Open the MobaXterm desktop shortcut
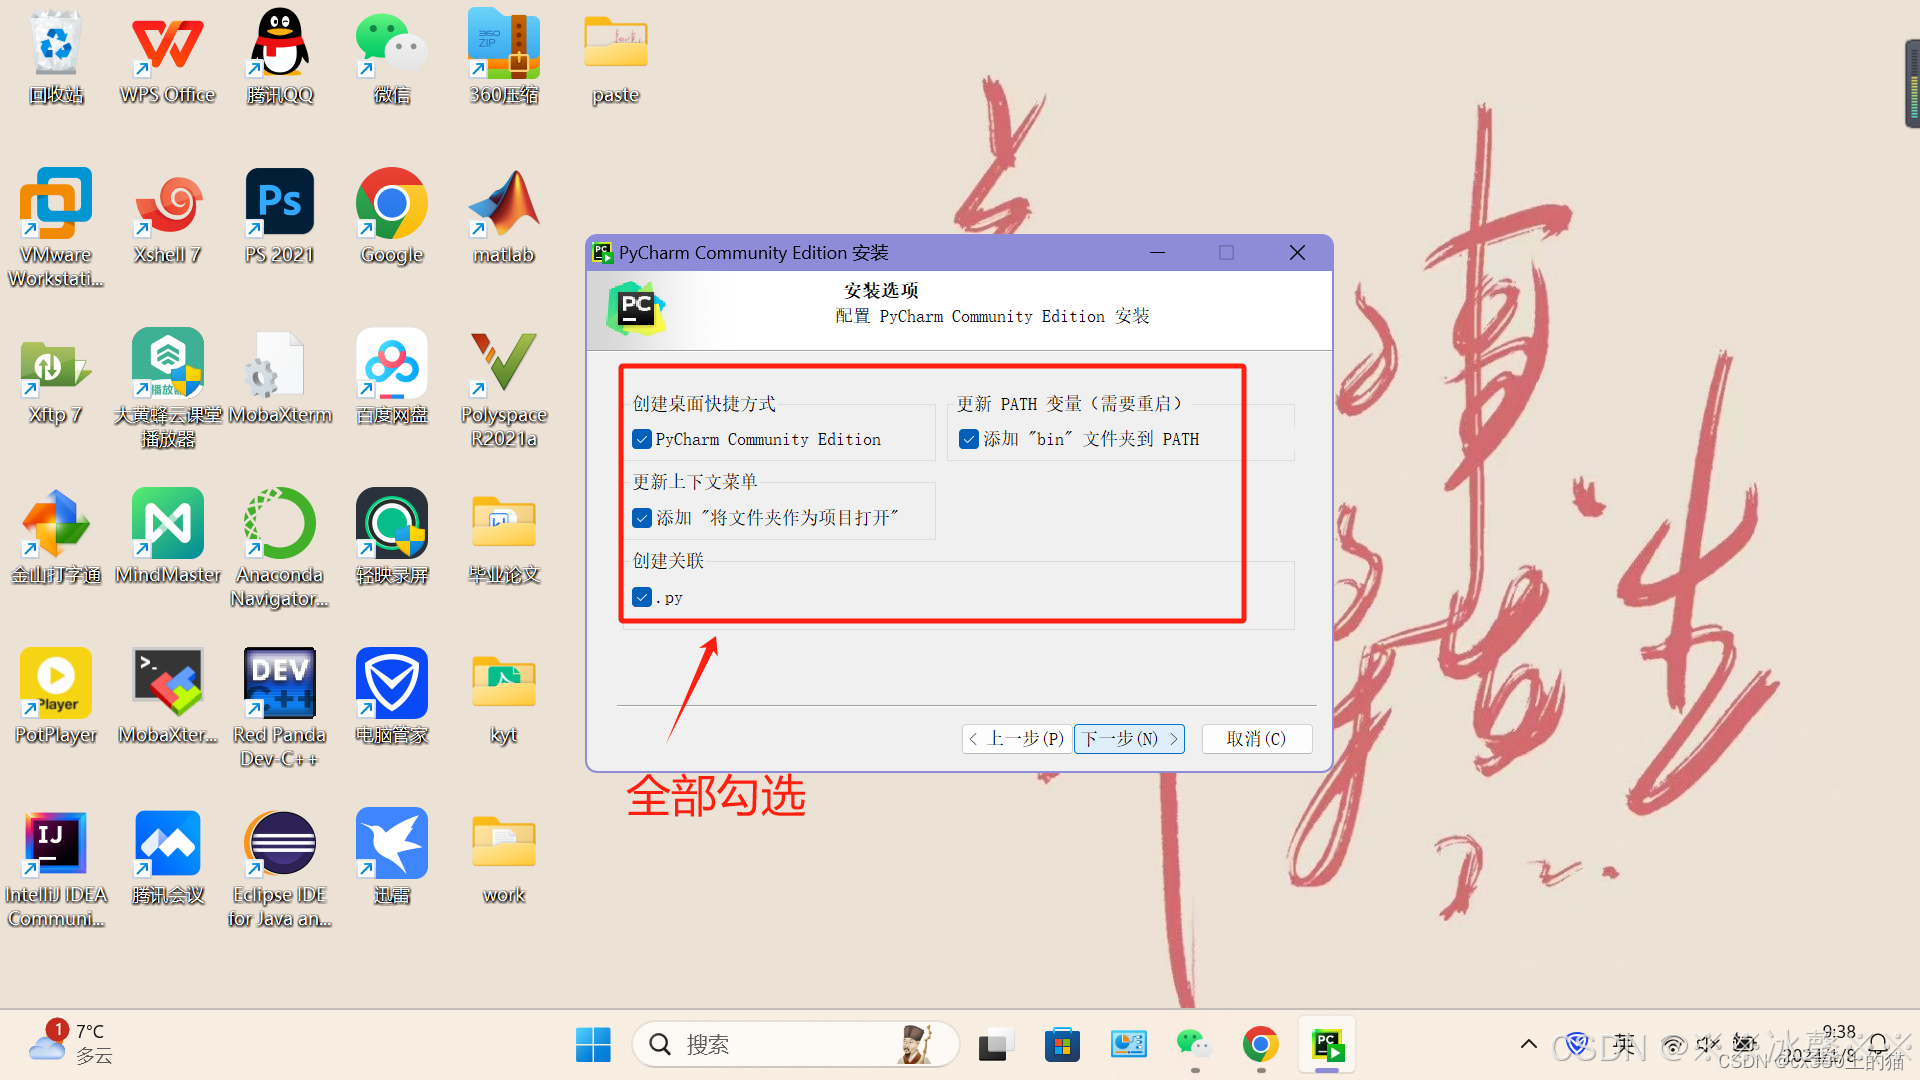This screenshot has height=1080, width=1920. coord(279,367)
